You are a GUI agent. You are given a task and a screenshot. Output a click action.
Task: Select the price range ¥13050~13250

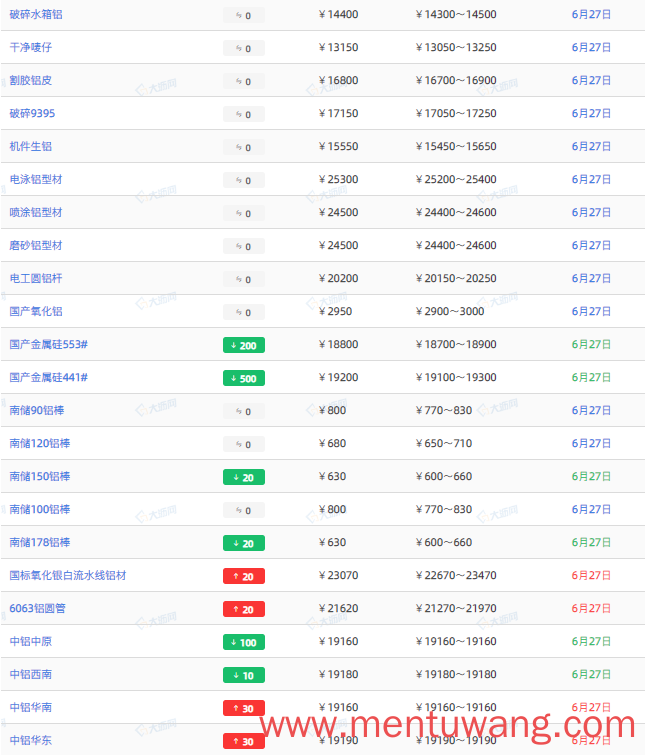[456, 47]
